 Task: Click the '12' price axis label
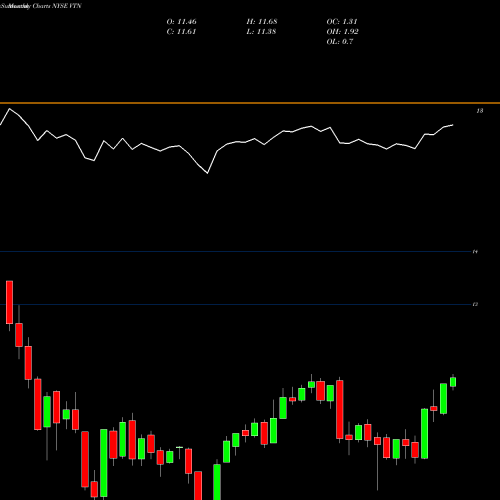click(475, 304)
